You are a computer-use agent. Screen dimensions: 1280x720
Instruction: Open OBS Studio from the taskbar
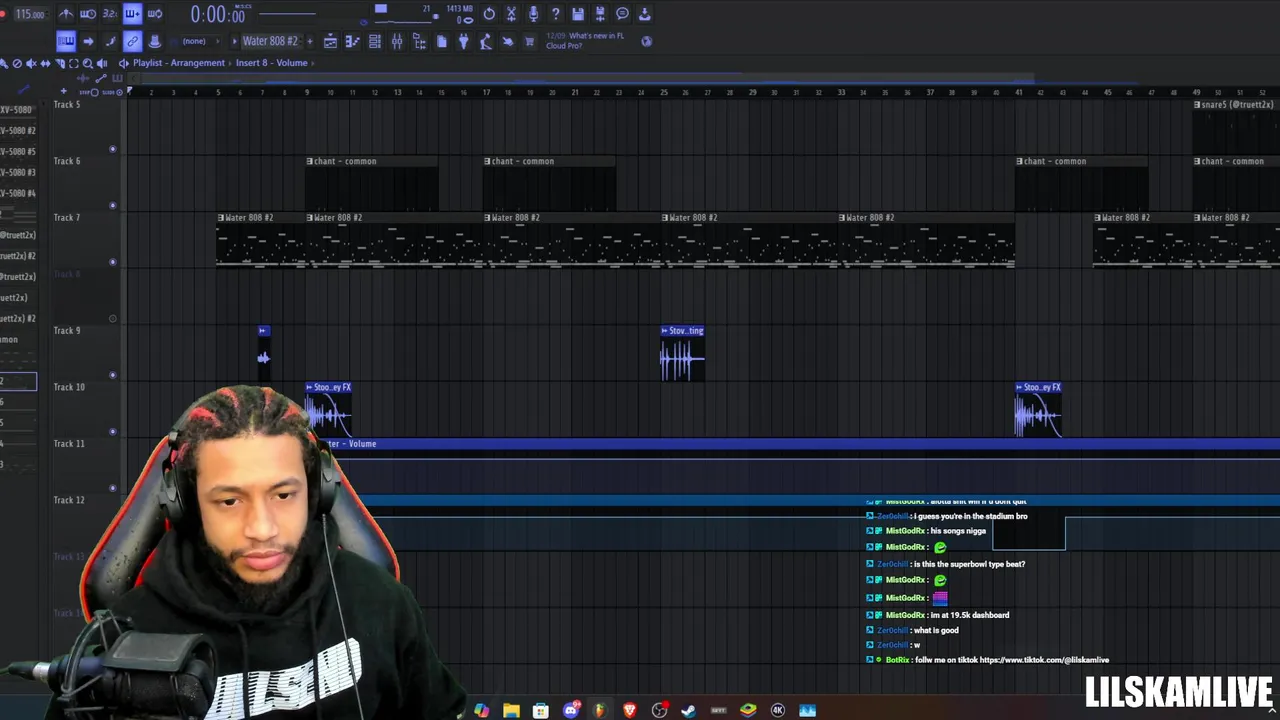click(x=659, y=710)
